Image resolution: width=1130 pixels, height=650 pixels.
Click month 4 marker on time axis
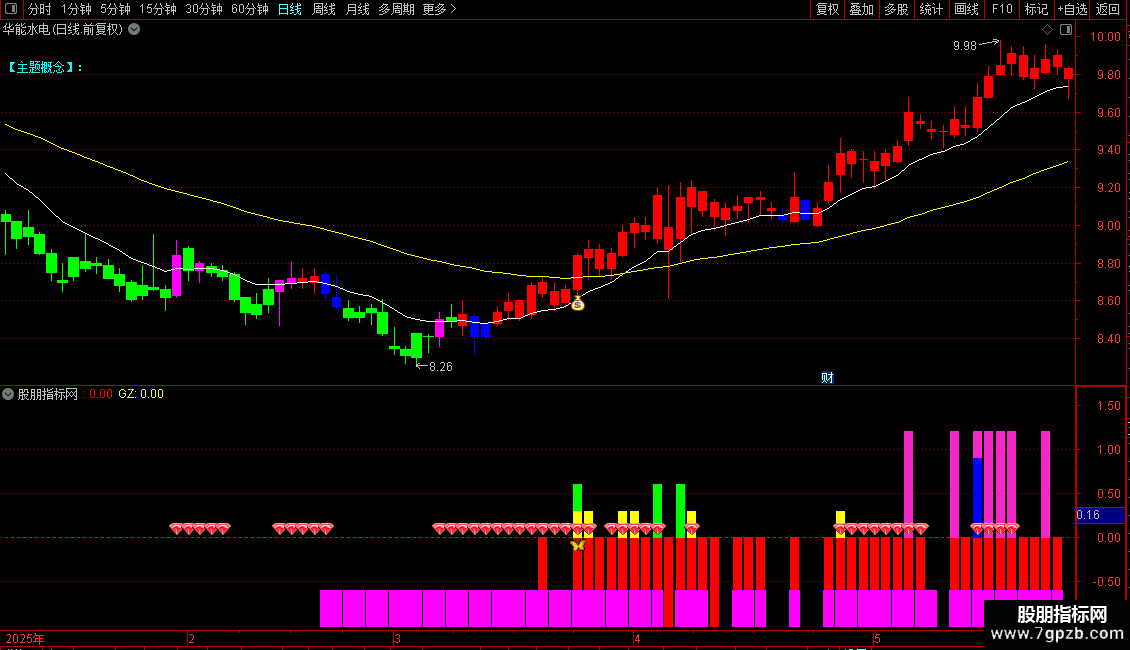click(x=637, y=638)
